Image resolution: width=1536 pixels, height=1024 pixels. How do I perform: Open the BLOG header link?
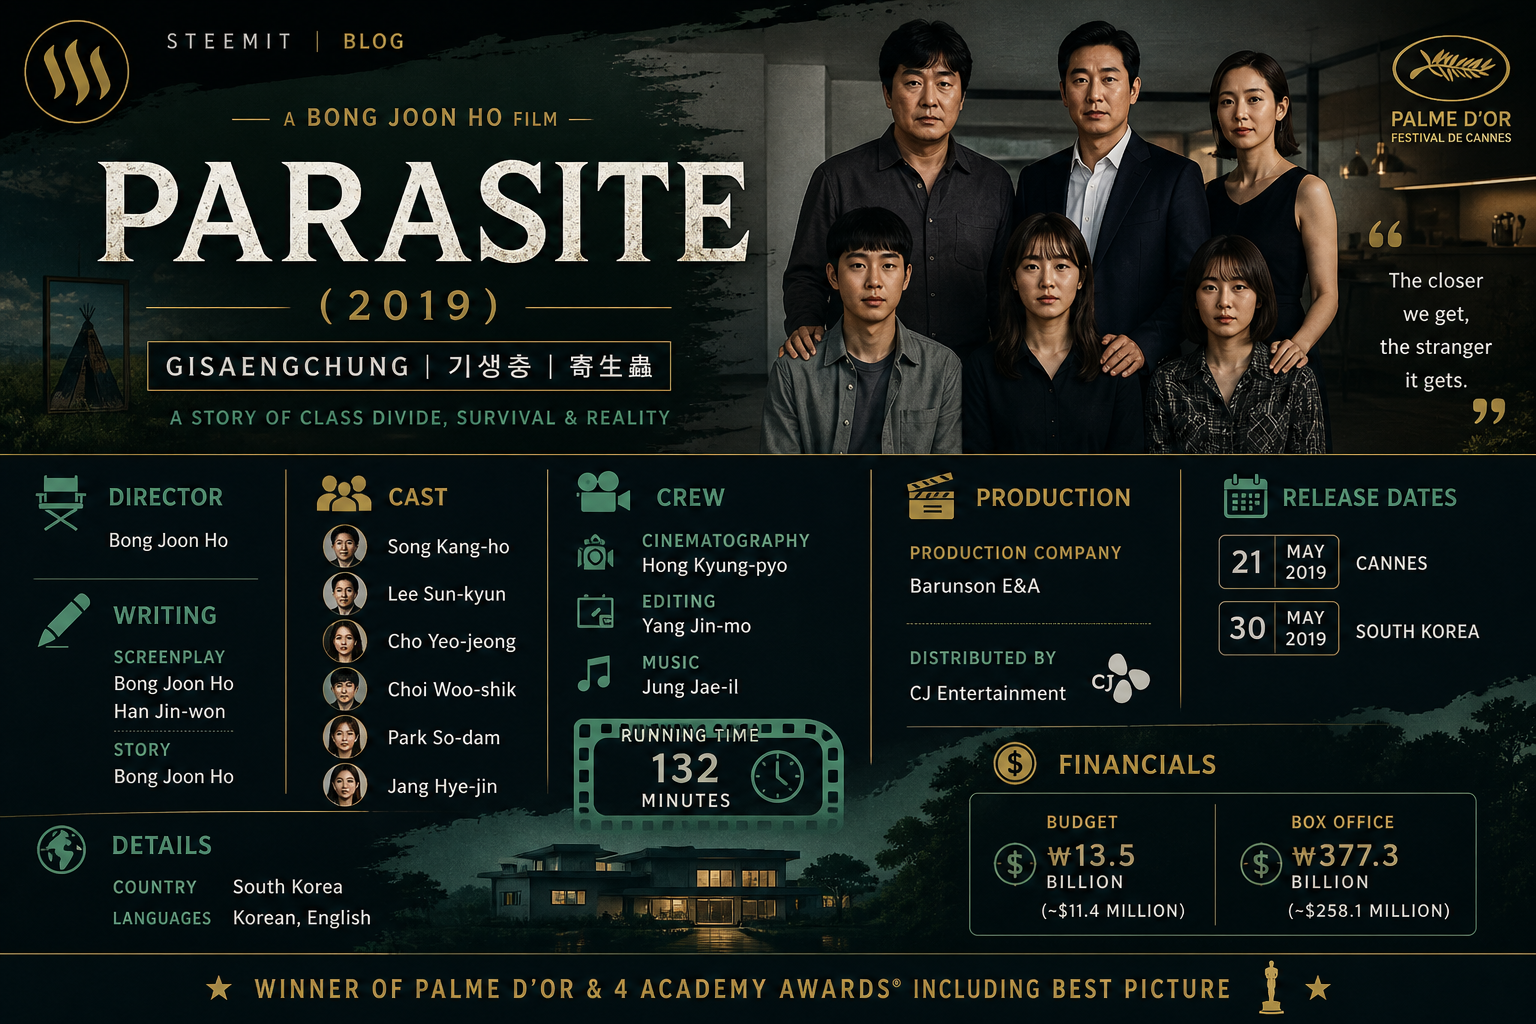(x=374, y=41)
